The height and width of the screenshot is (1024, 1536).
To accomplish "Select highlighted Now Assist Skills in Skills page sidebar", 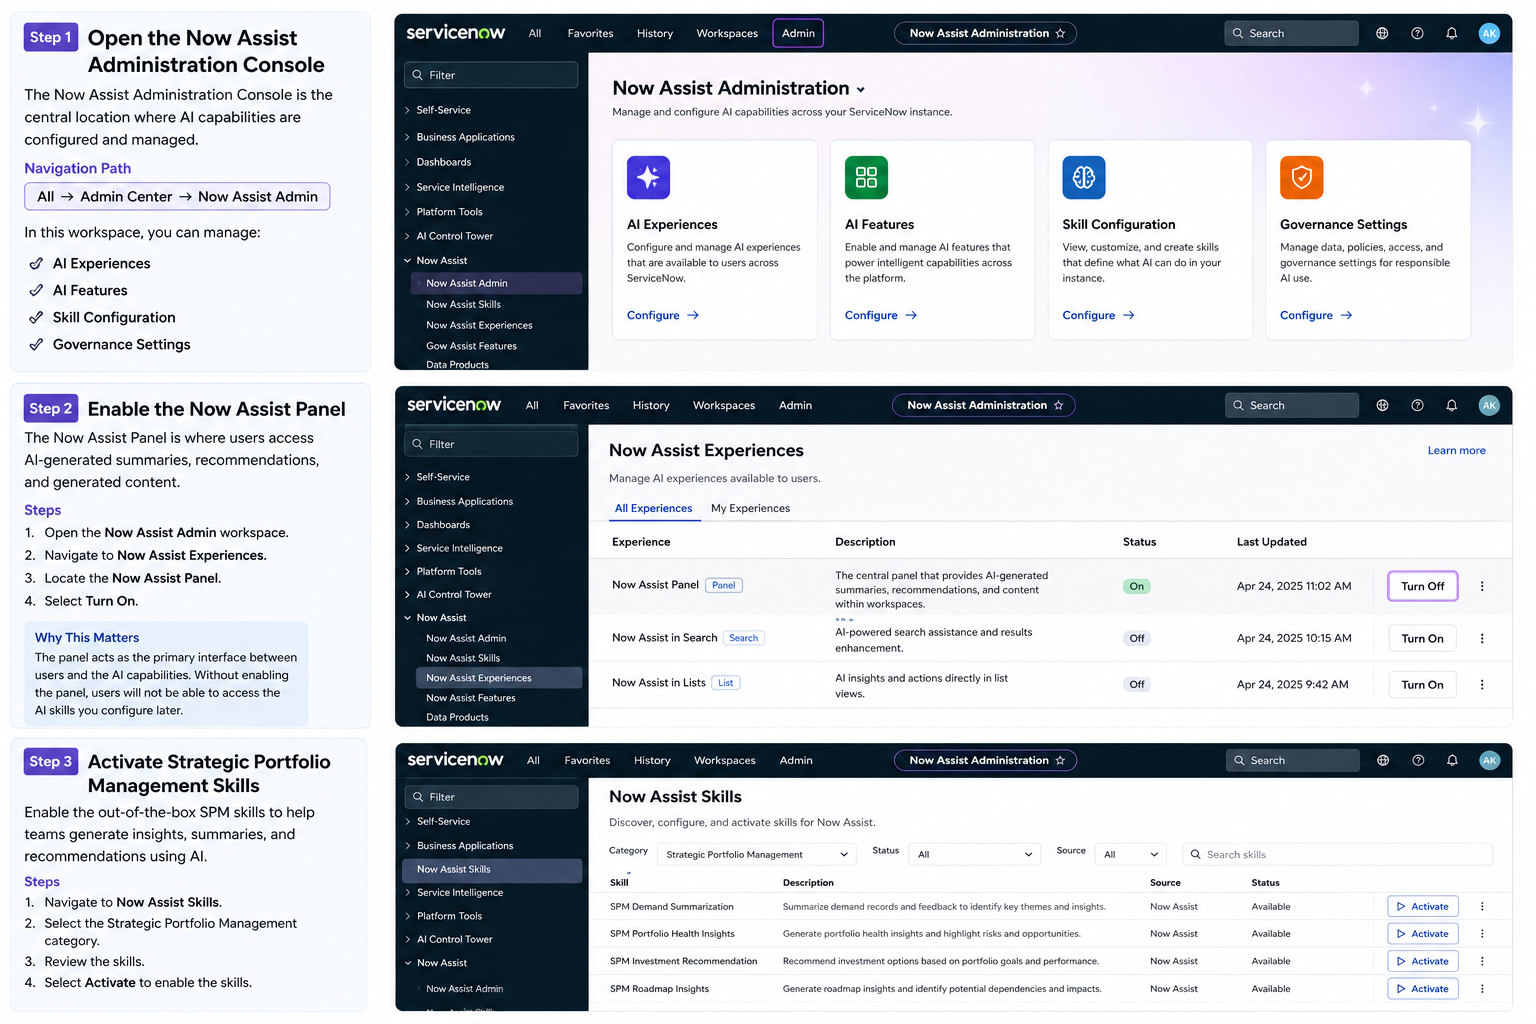I will point(492,870).
